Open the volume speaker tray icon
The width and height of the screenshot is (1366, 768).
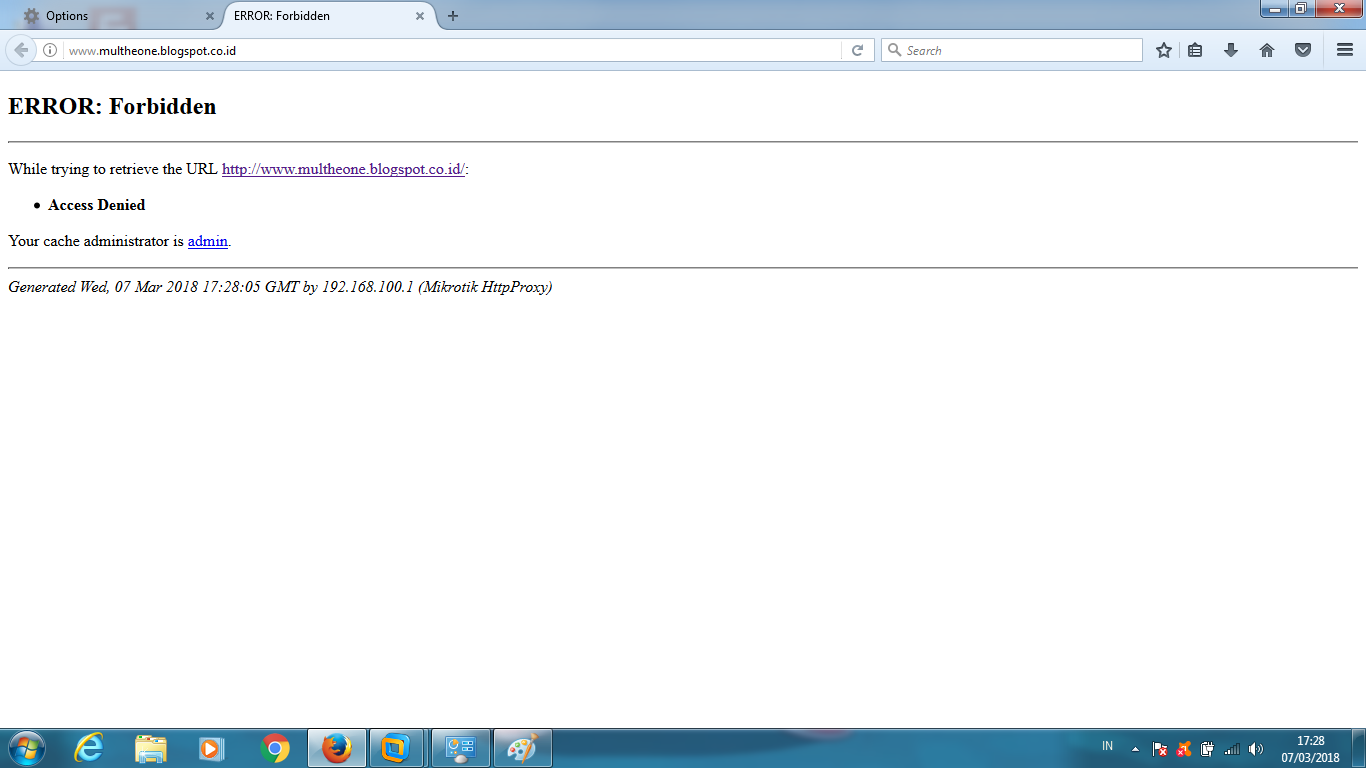(1256, 749)
